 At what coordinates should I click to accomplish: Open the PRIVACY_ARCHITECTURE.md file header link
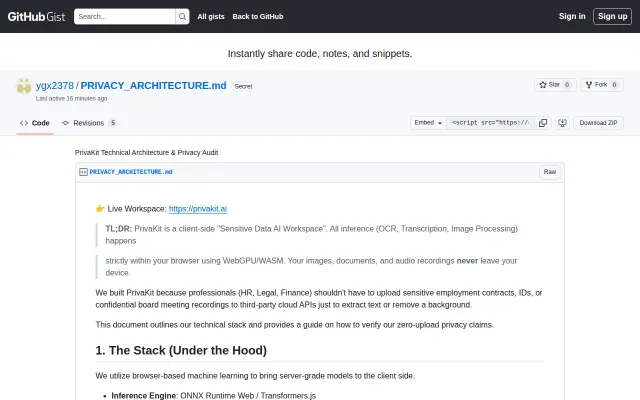[x=131, y=172]
